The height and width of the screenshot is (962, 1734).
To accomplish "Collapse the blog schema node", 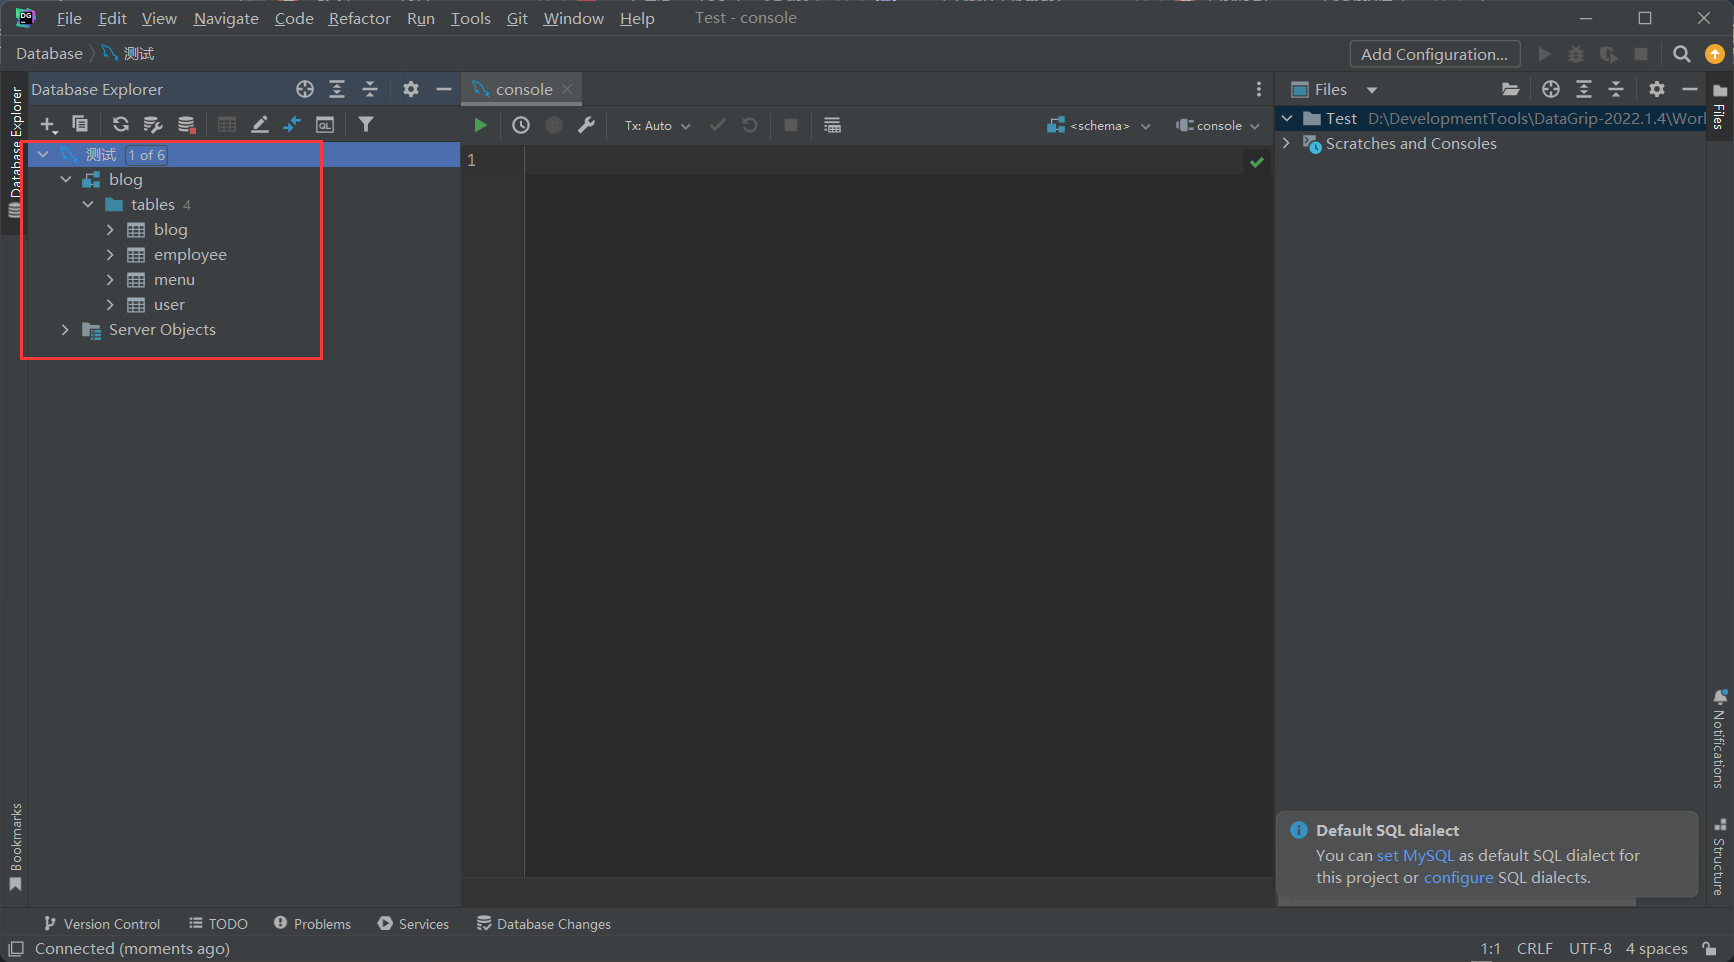I will (66, 180).
